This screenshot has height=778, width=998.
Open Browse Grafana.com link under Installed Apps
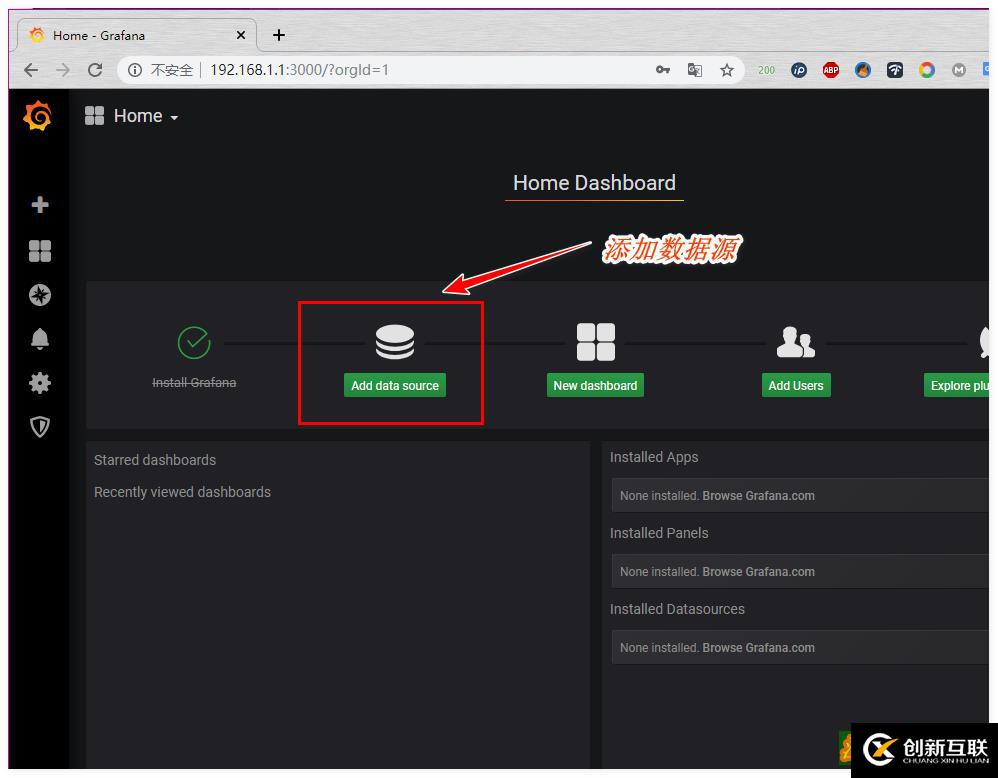(x=758, y=496)
